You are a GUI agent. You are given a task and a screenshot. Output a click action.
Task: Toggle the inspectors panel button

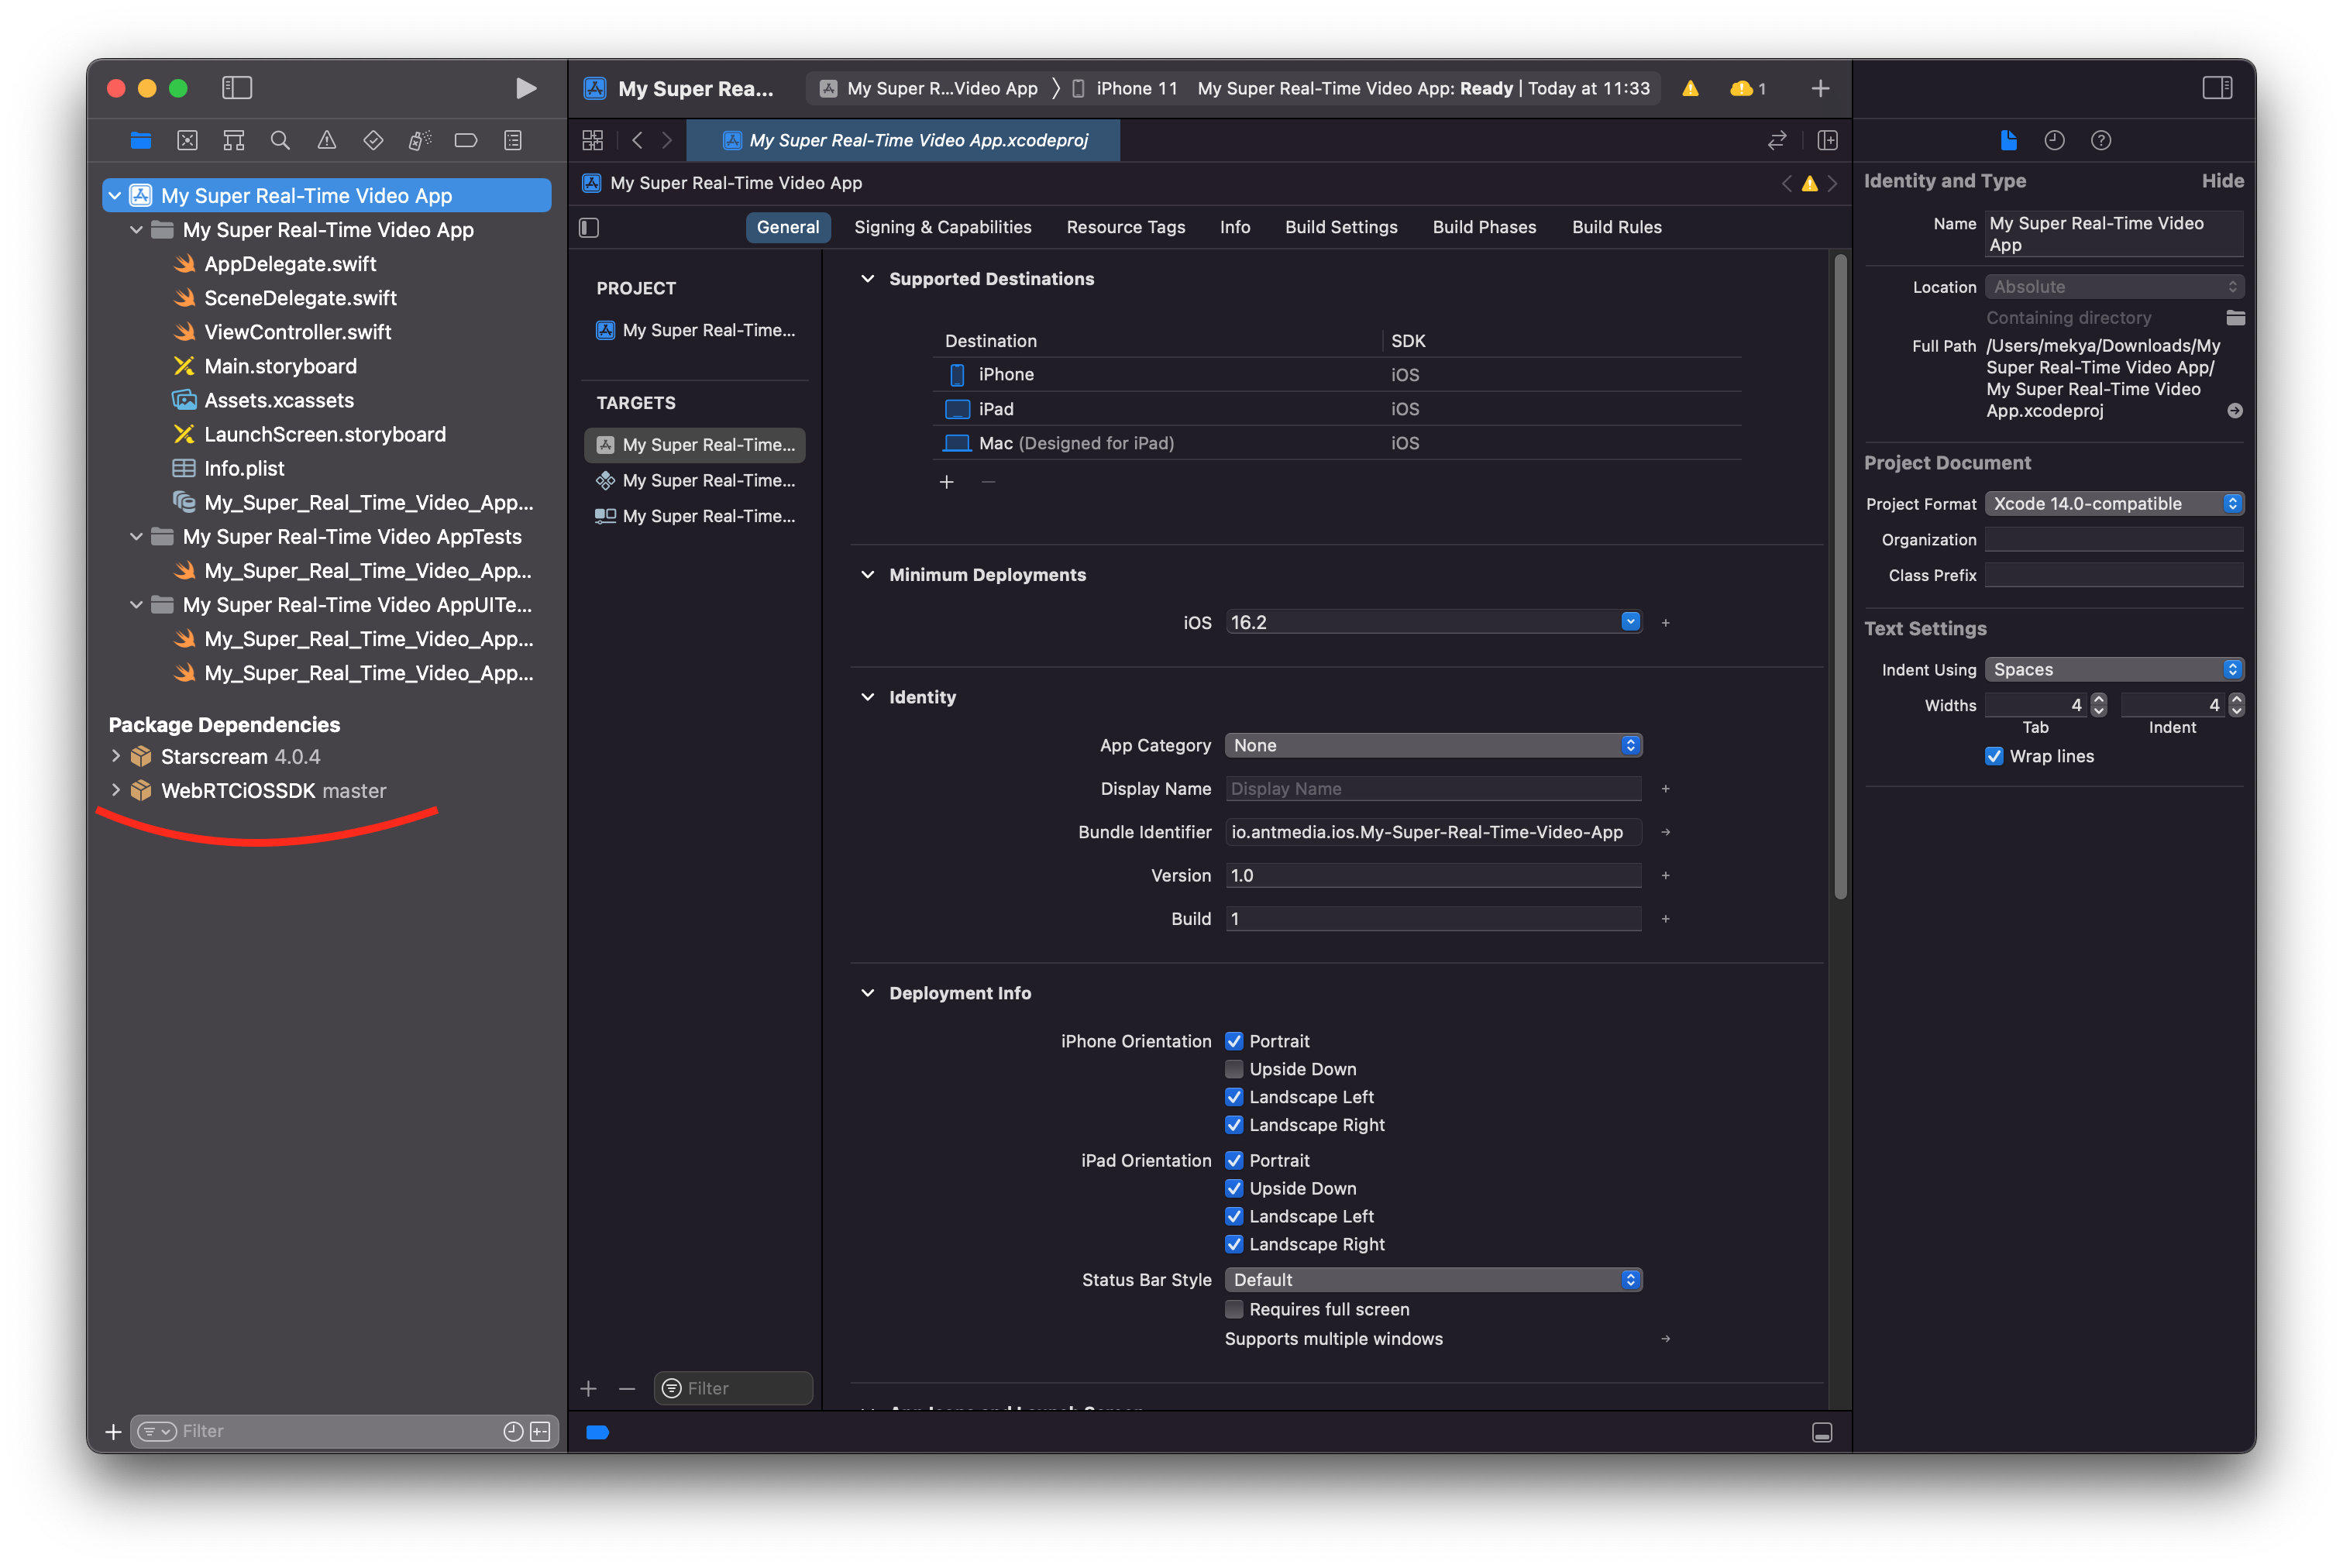click(x=2217, y=88)
